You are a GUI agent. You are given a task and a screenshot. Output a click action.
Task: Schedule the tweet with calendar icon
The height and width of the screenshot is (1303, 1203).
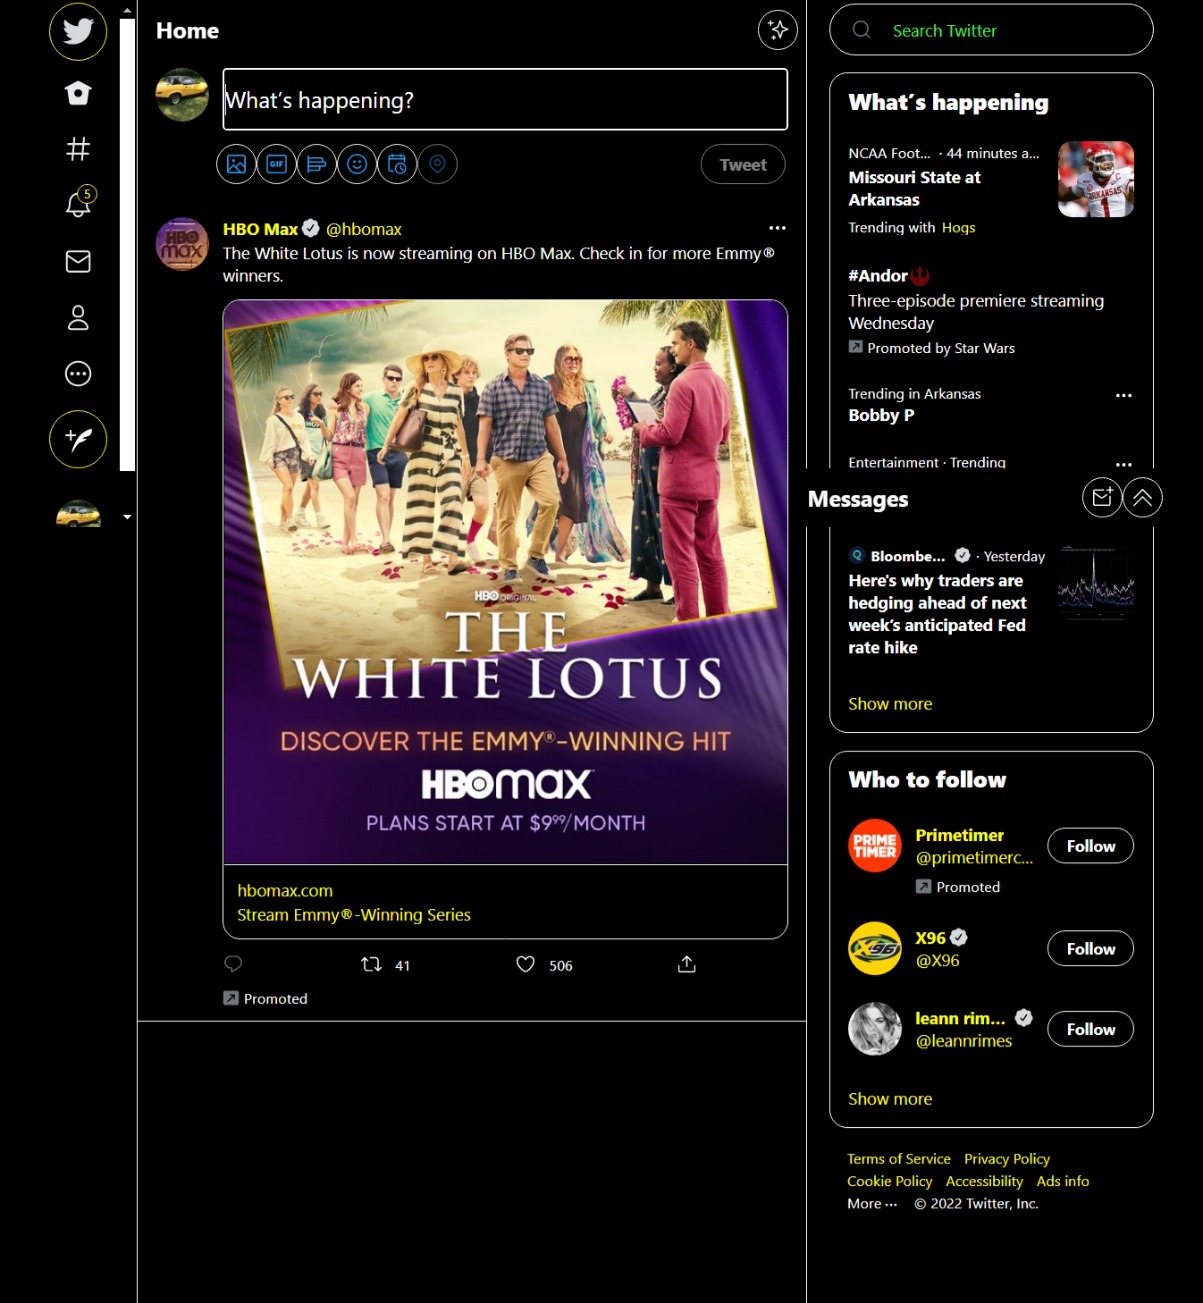[397, 164]
